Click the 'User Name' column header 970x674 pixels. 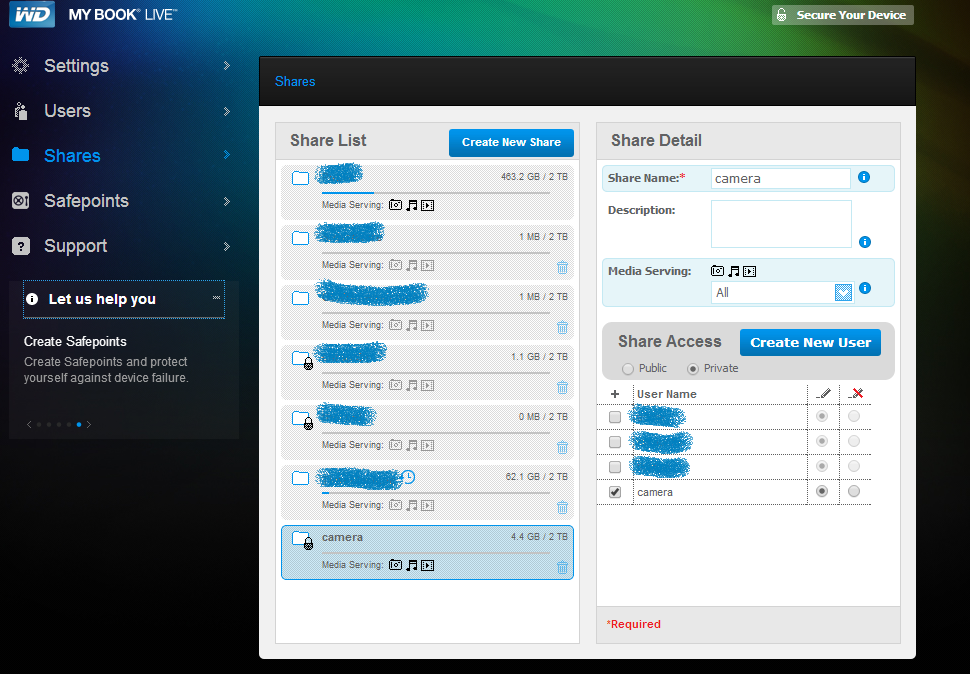(x=667, y=394)
